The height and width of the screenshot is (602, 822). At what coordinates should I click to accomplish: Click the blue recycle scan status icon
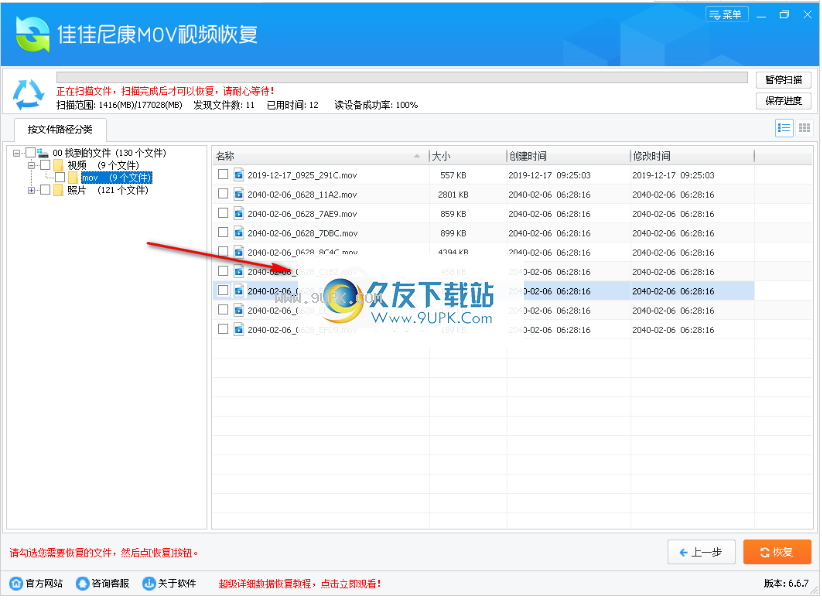pos(28,94)
